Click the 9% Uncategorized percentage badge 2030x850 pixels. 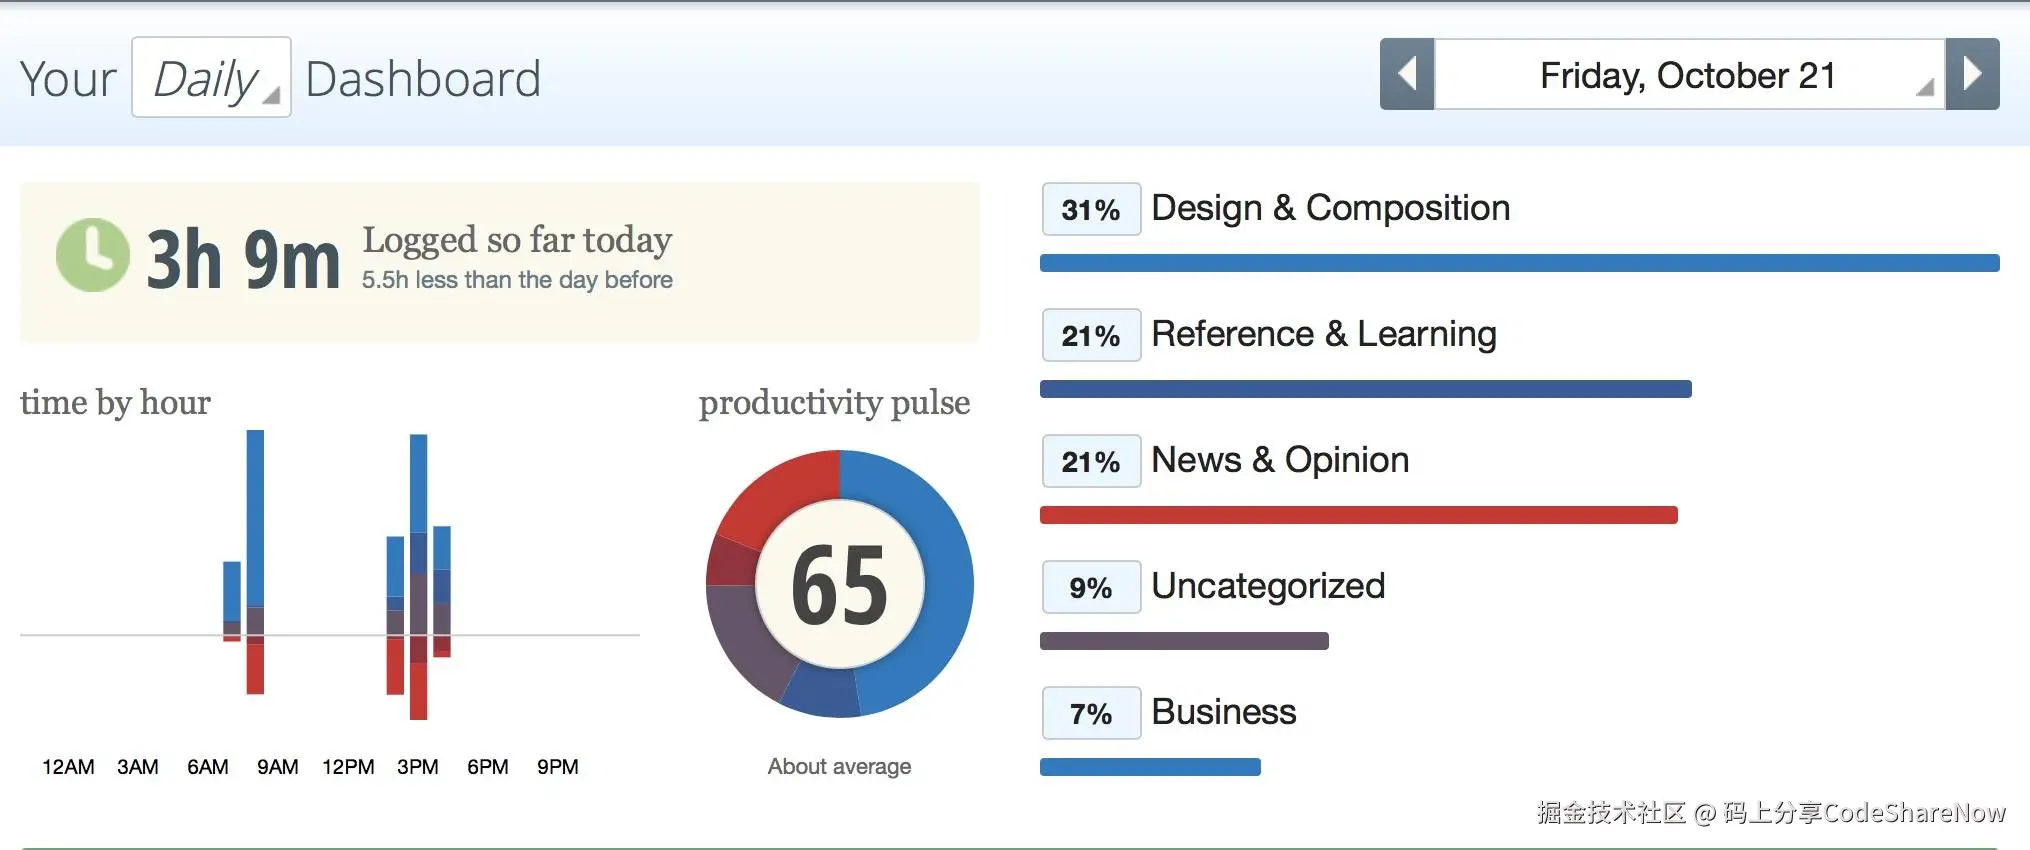pos(1091,587)
